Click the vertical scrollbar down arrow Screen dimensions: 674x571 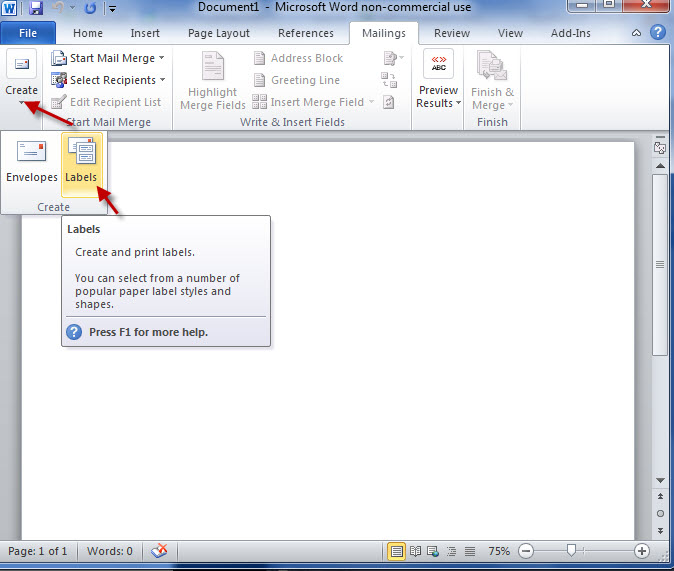coord(661,481)
